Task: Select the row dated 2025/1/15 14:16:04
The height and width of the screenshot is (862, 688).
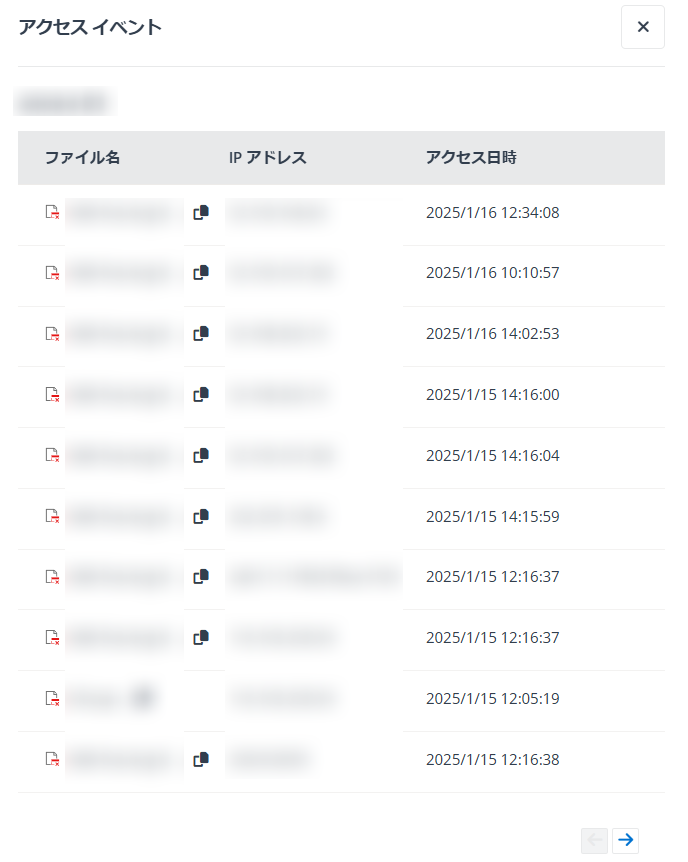Action: (x=341, y=458)
